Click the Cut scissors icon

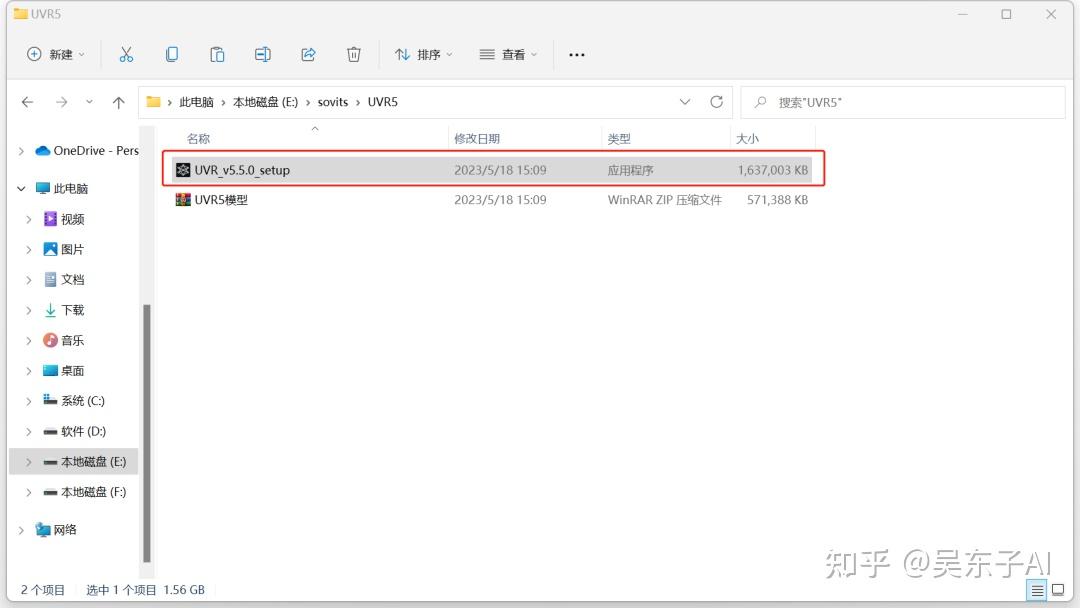point(126,54)
